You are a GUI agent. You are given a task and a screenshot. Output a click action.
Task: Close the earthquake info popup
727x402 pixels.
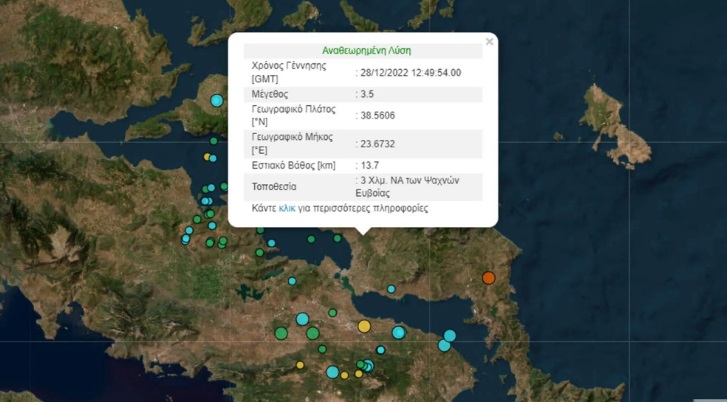[489, 42]
